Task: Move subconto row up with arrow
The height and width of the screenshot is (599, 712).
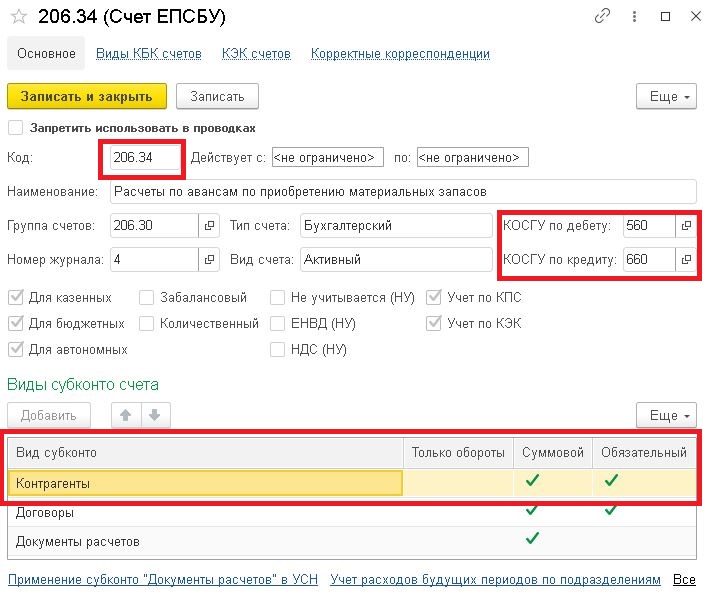Action: pos(126,415)
